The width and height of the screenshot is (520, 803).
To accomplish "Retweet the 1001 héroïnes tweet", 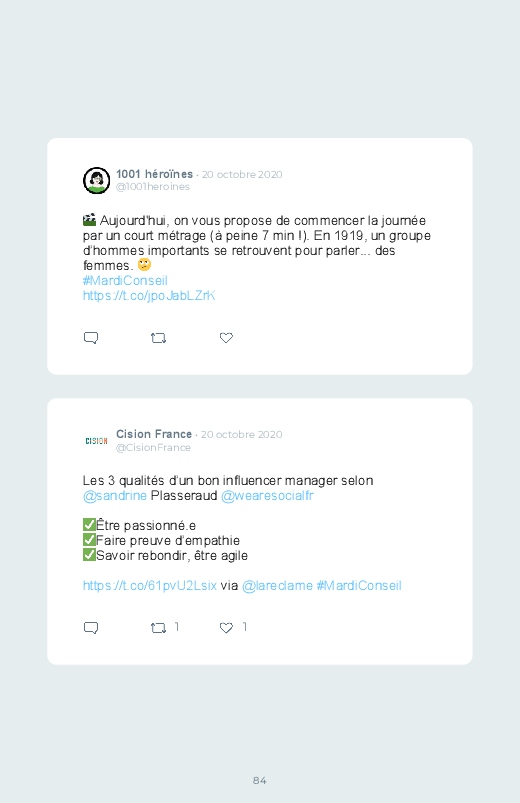I will pos(158,338).
